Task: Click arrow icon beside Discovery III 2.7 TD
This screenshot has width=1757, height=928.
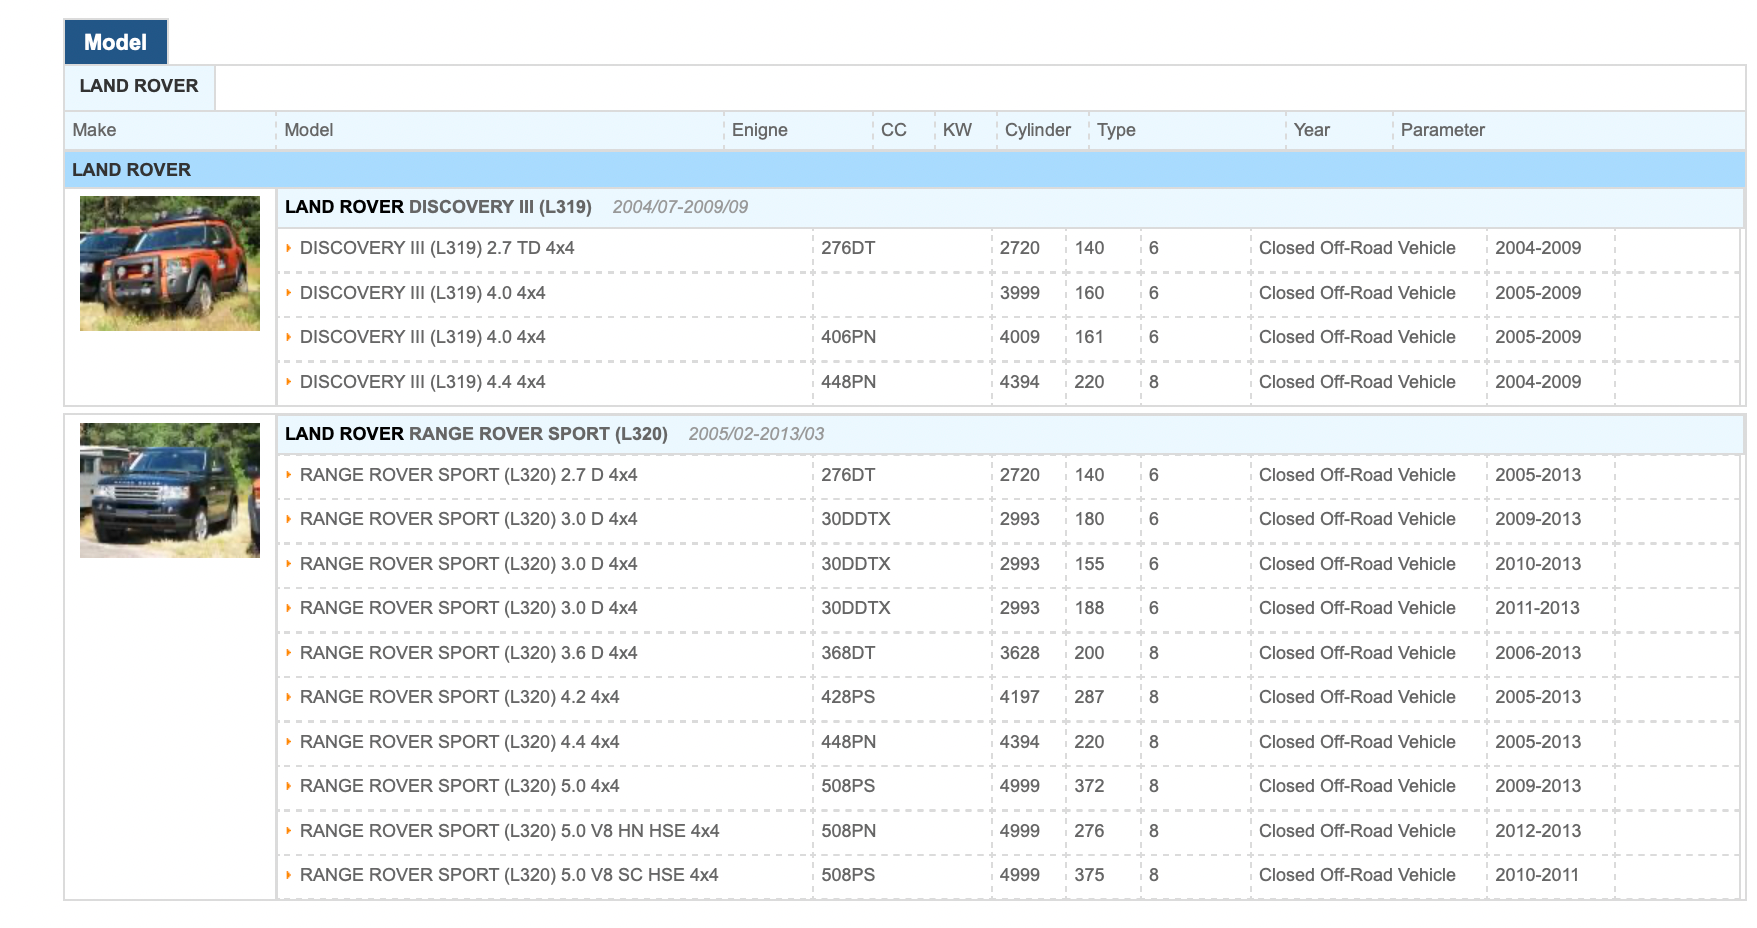Action: [x=289, y=248]
